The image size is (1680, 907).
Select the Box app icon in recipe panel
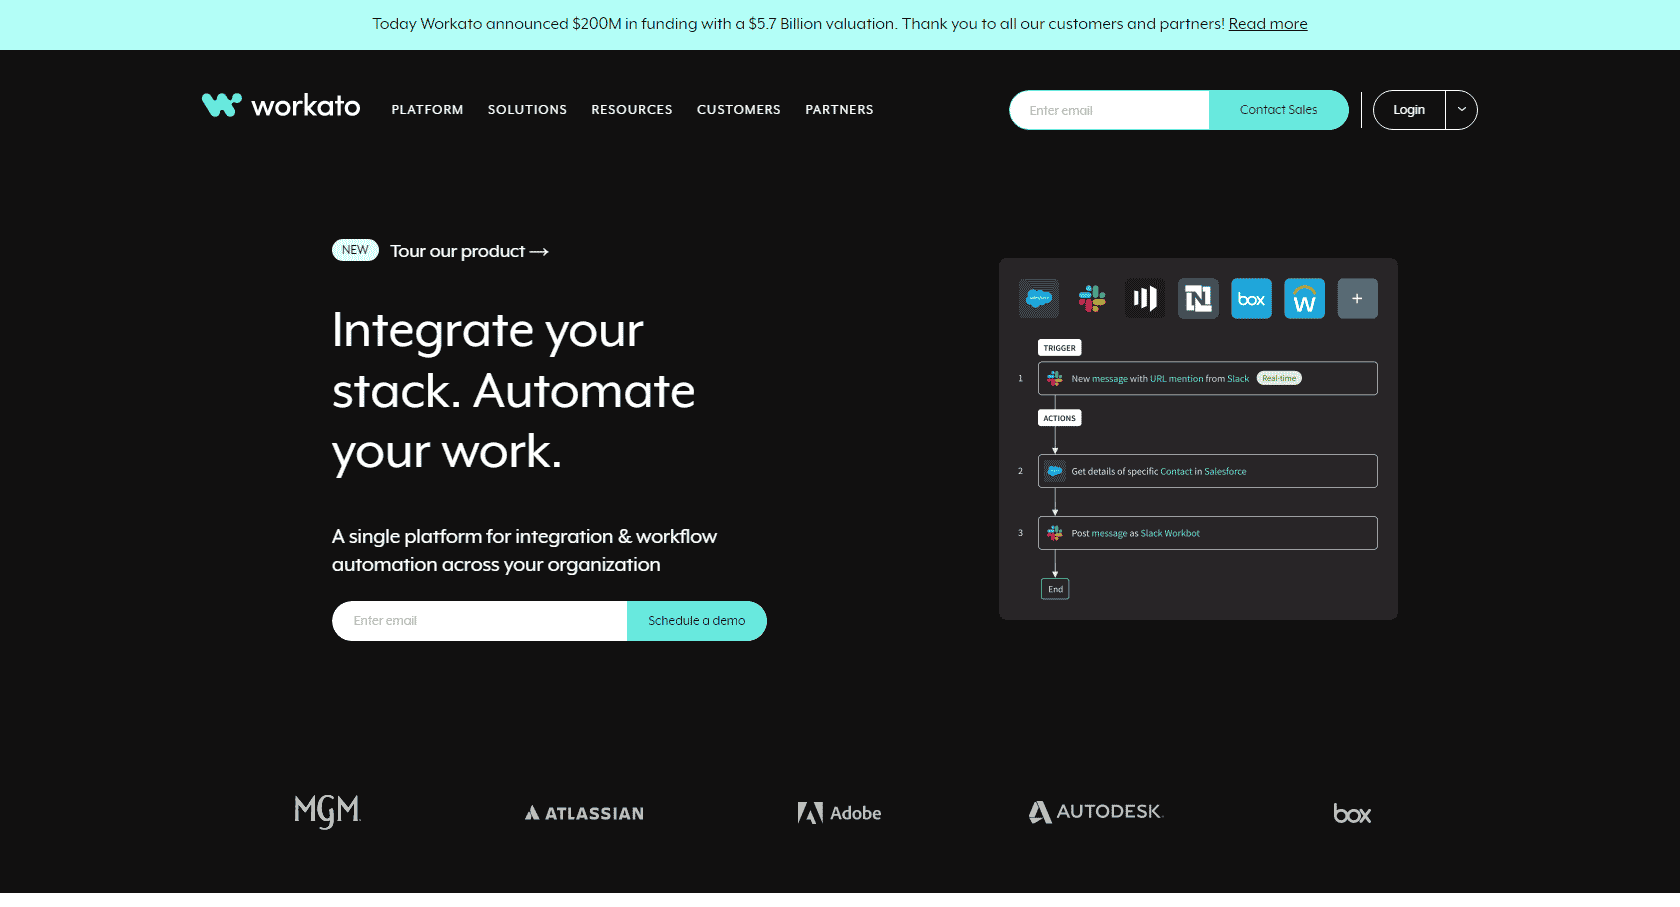1251,298
